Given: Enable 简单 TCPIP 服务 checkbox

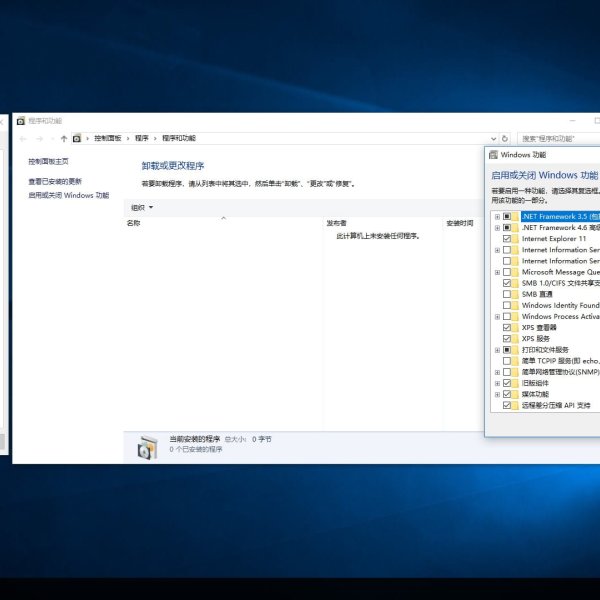Looking at the screenshot, I should point(507,361).
